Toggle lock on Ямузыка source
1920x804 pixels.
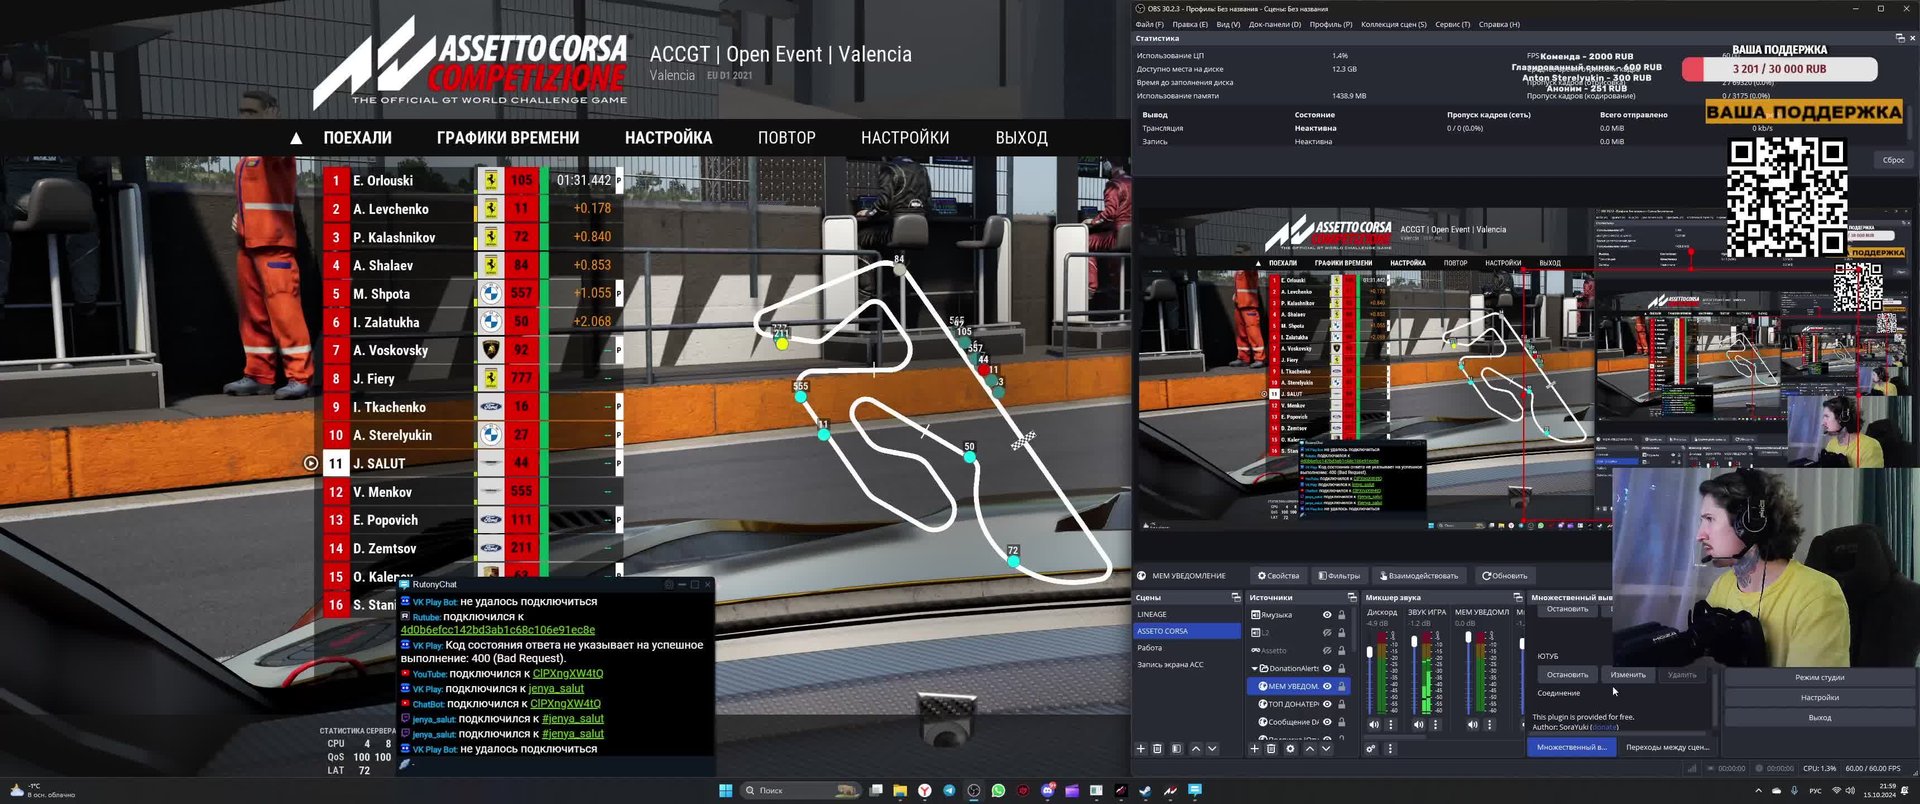point(1342,615)
